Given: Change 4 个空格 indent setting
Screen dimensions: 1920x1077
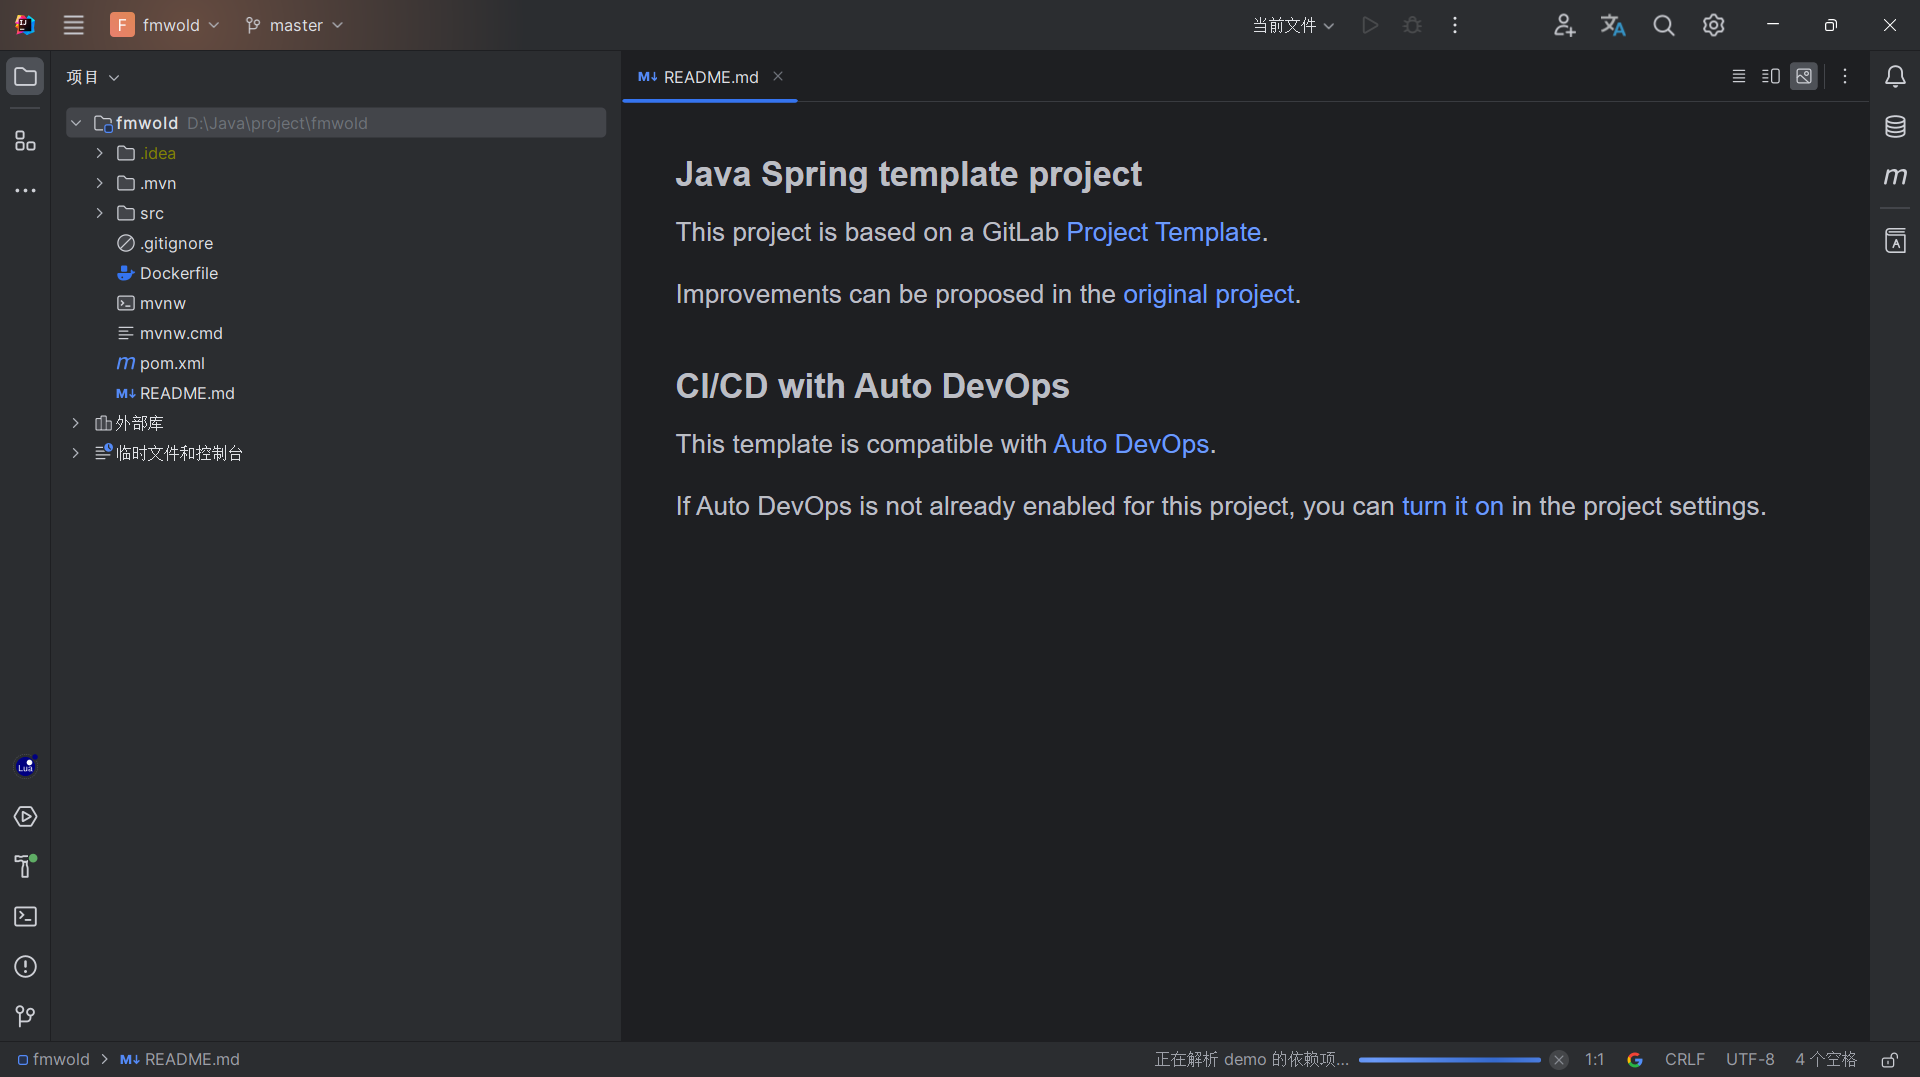Looking at the screenshot, I should tap(1826, 1059).
